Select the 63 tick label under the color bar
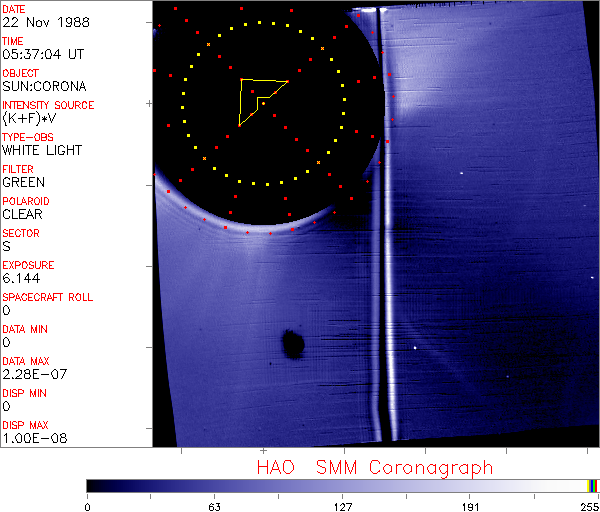This screenshot has height=512, width=600. (214, 505)
